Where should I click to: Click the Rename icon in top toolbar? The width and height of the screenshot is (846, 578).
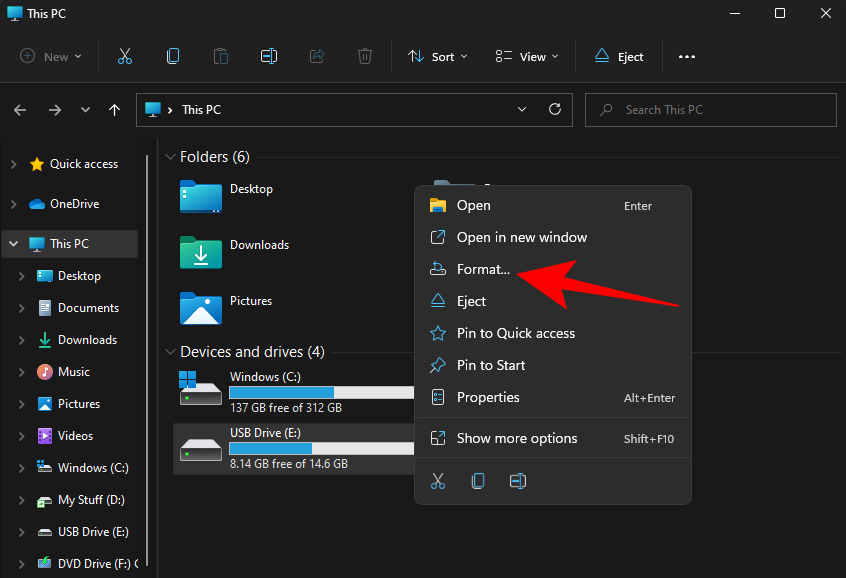[269, 57]
